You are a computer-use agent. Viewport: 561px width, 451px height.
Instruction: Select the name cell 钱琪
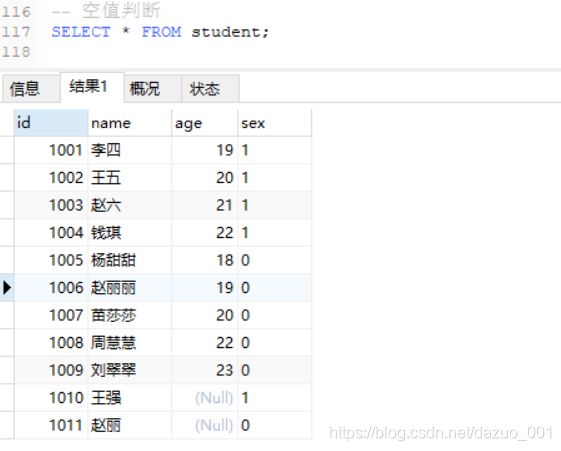click(x=130, y=233)
